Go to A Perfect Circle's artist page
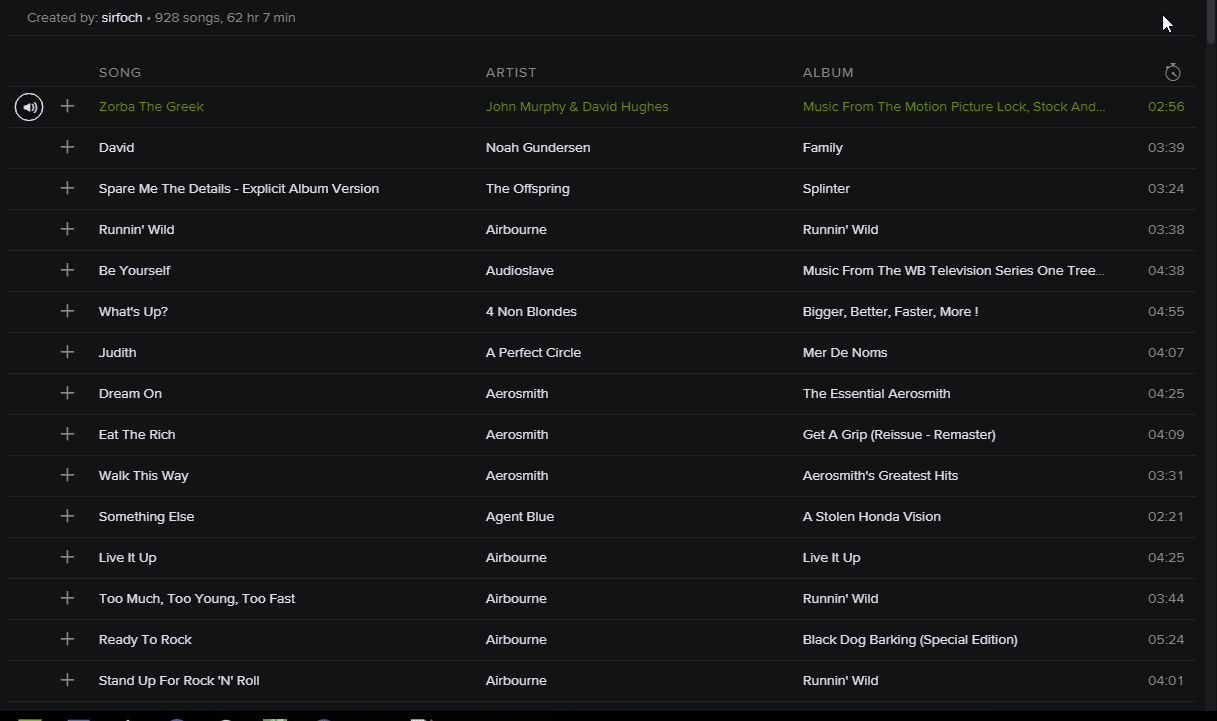 click(533, 352)
